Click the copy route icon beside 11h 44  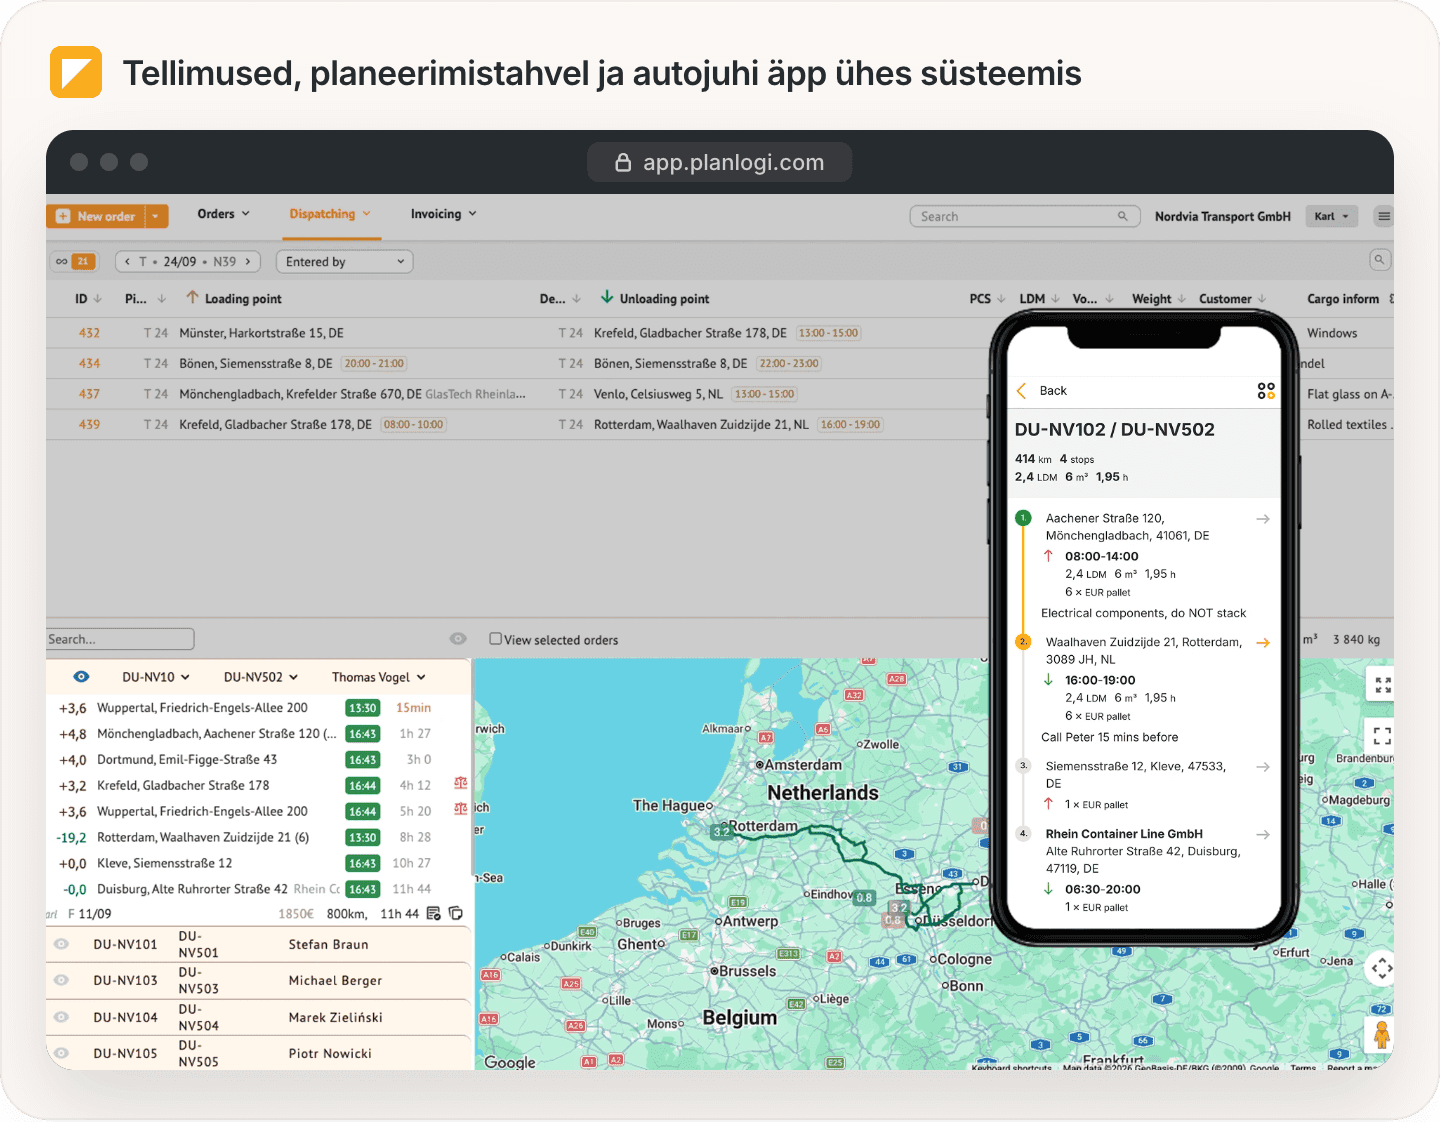(456, 913)
